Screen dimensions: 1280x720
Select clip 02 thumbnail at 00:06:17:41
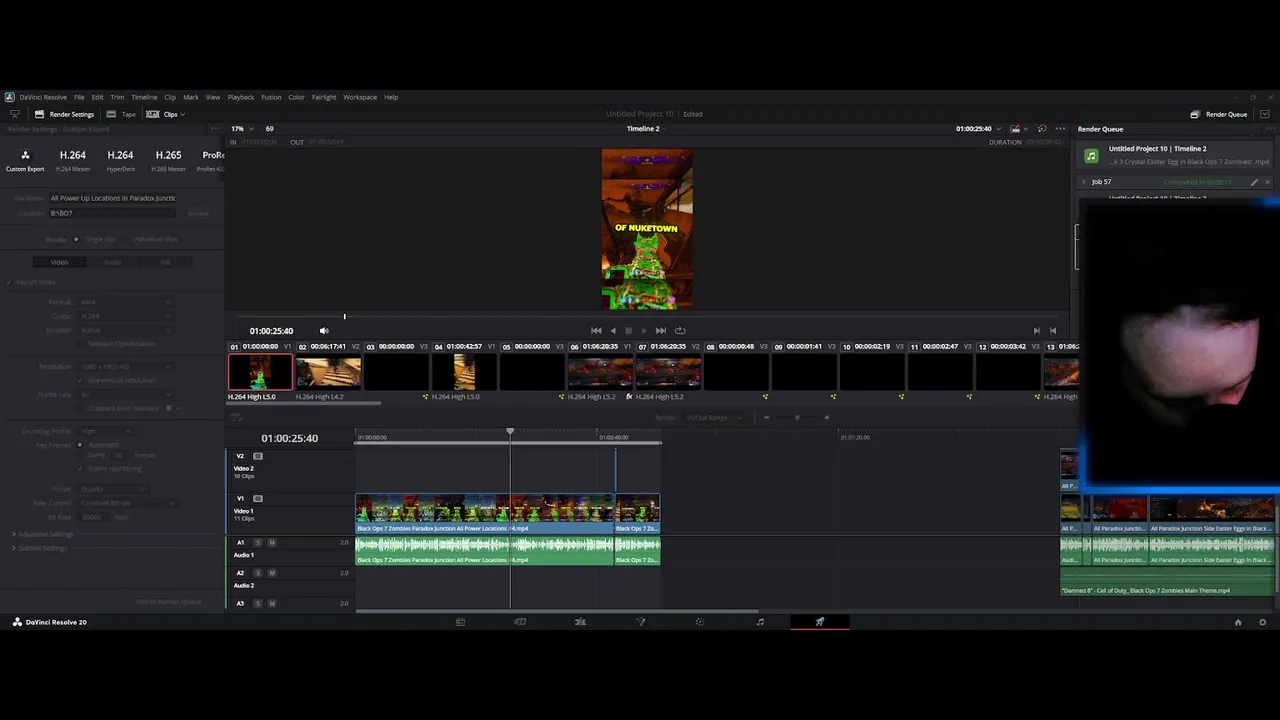click(x=329, y=372)
